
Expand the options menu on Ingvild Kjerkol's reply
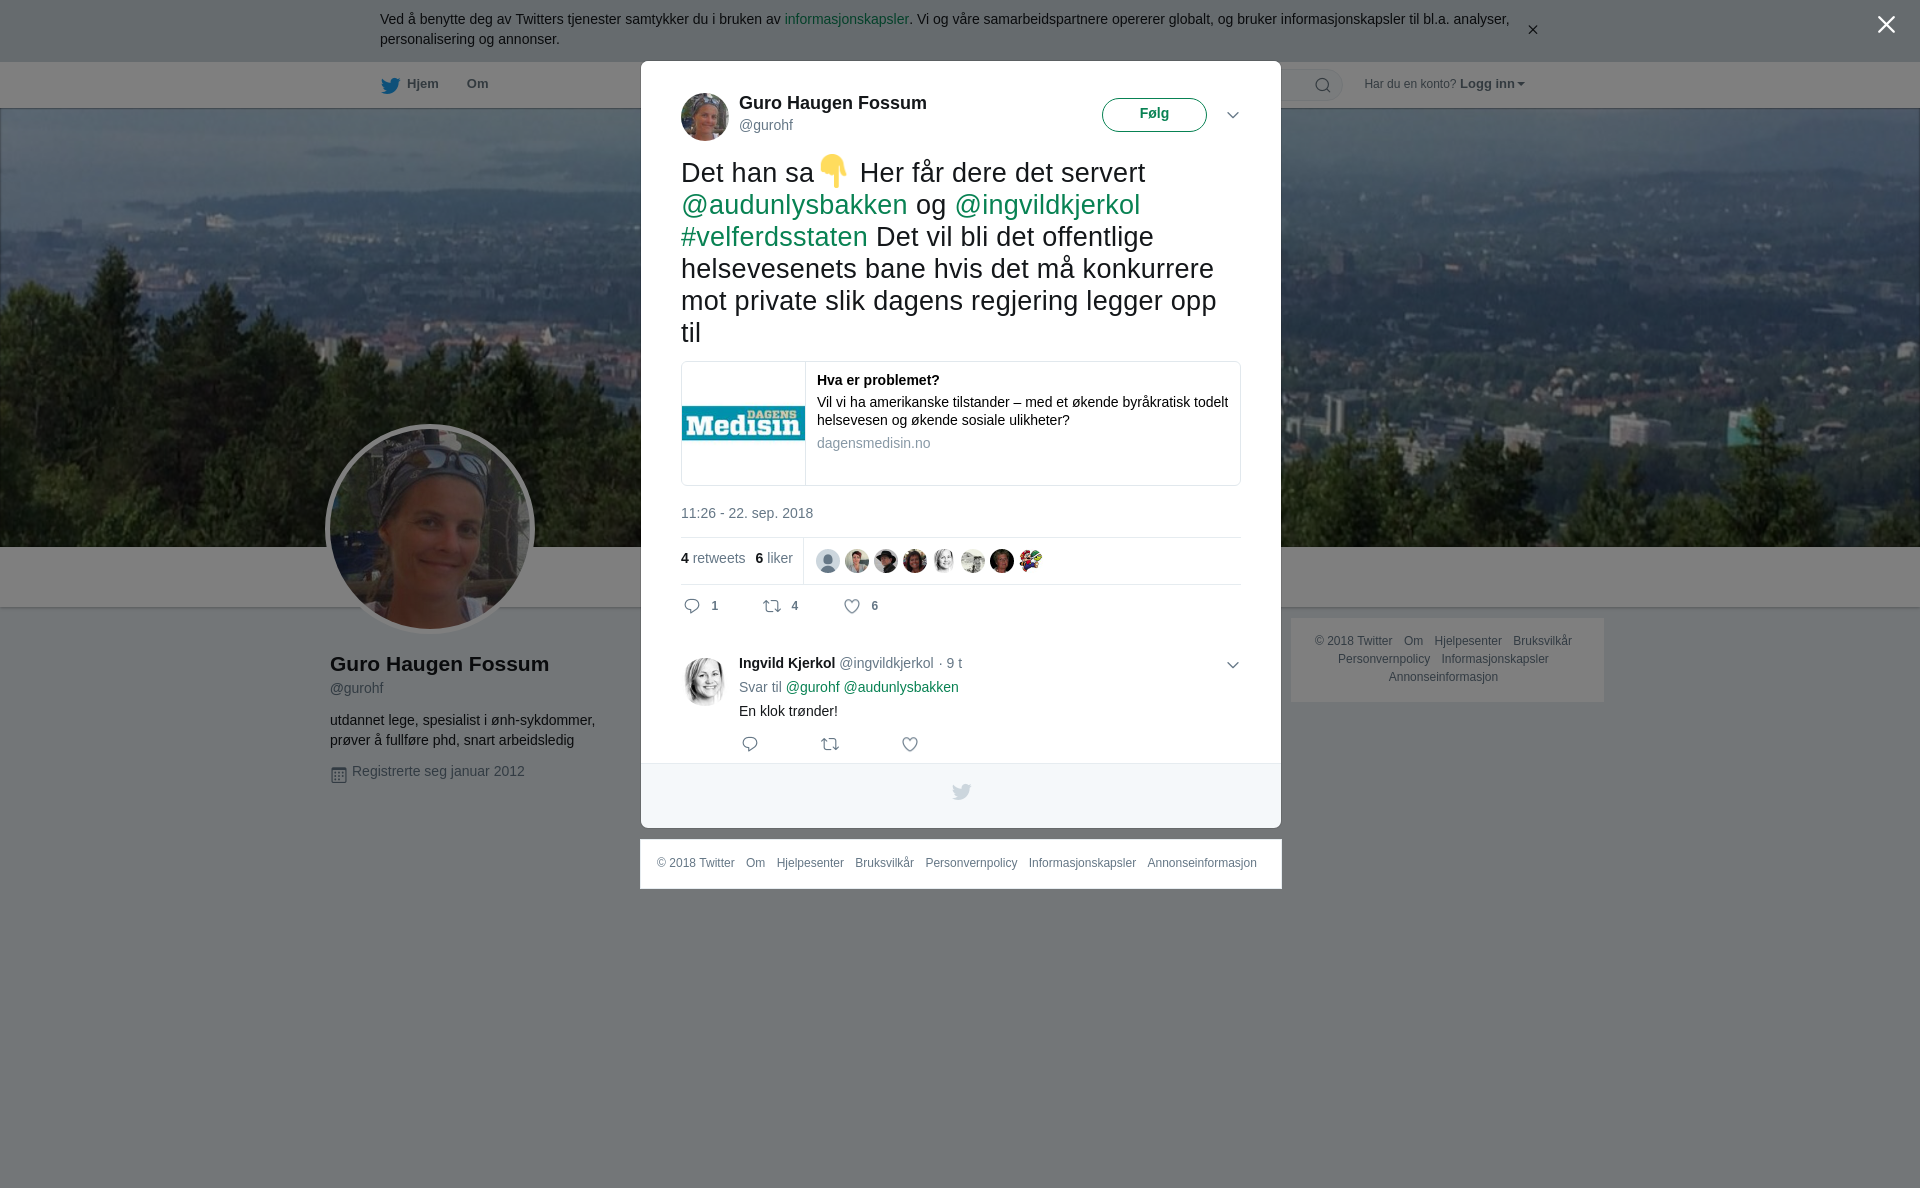pos(1233,665)
